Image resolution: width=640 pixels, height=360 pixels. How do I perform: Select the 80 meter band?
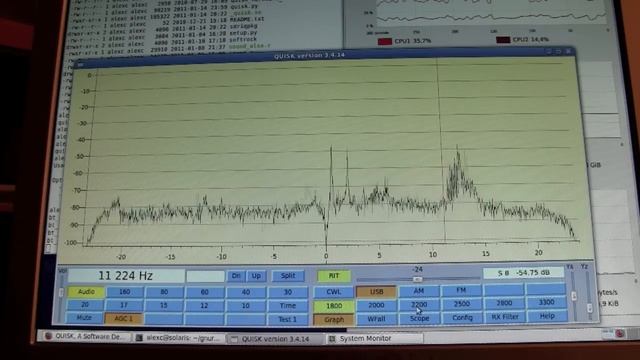pos(164,292)
